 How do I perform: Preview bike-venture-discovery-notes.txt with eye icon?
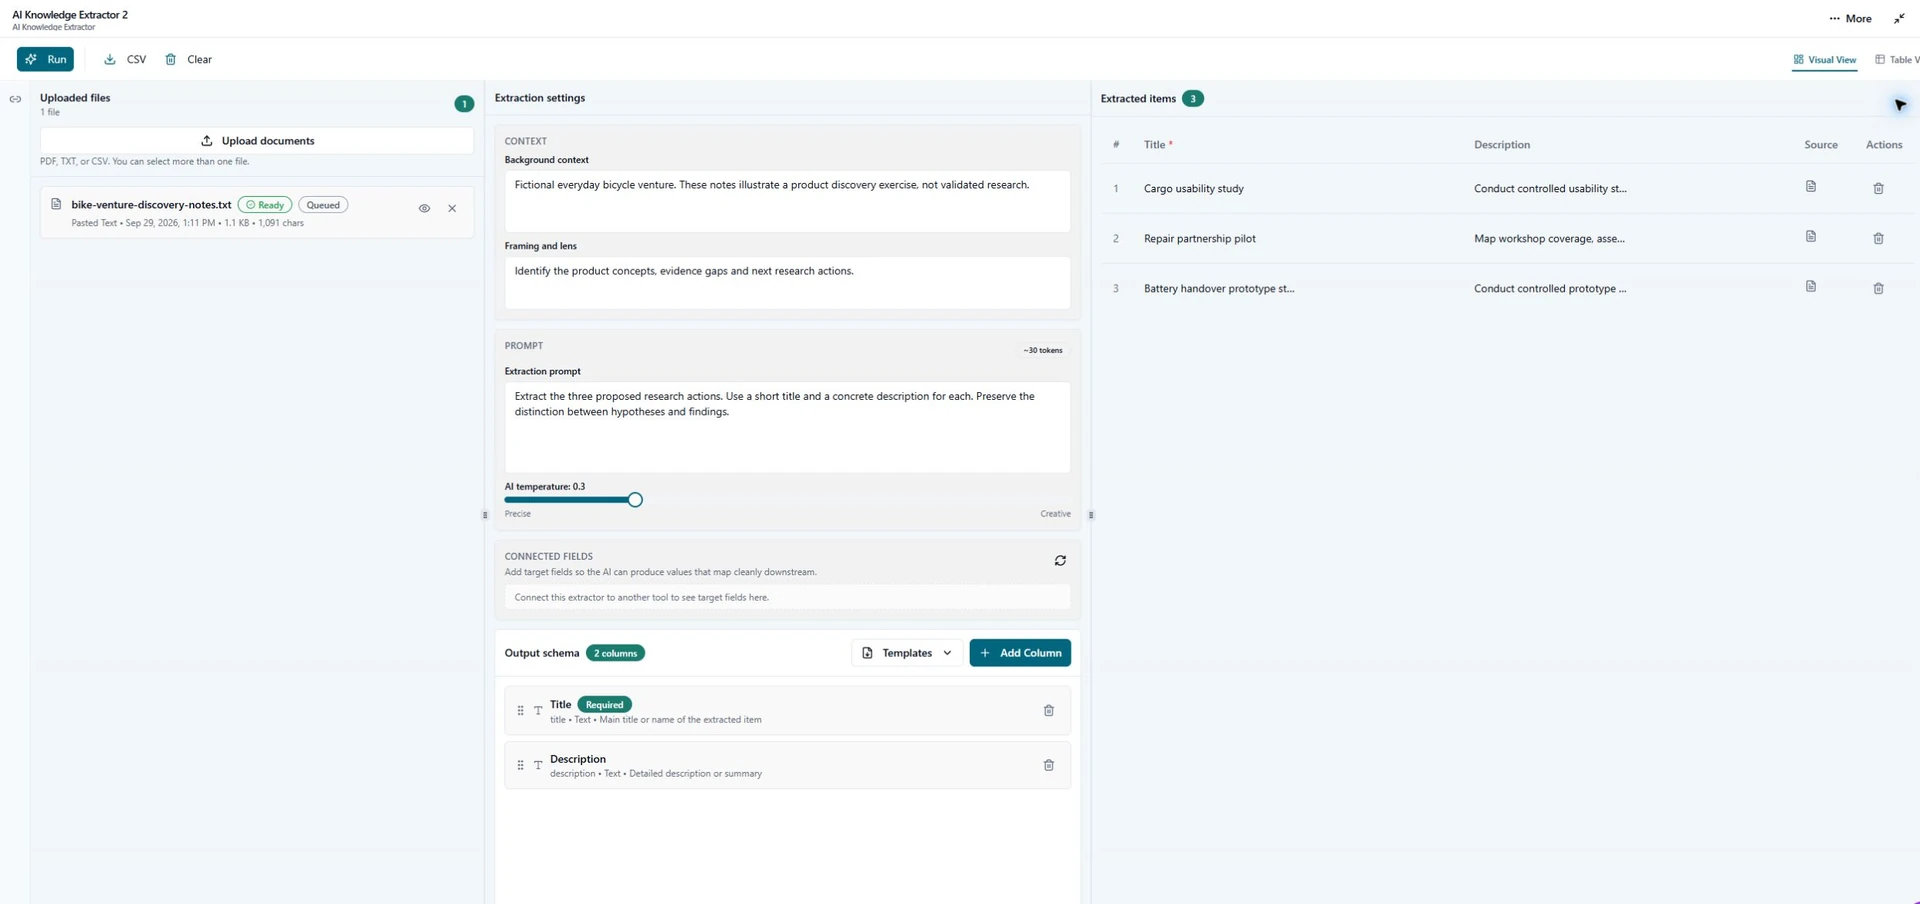424,208
